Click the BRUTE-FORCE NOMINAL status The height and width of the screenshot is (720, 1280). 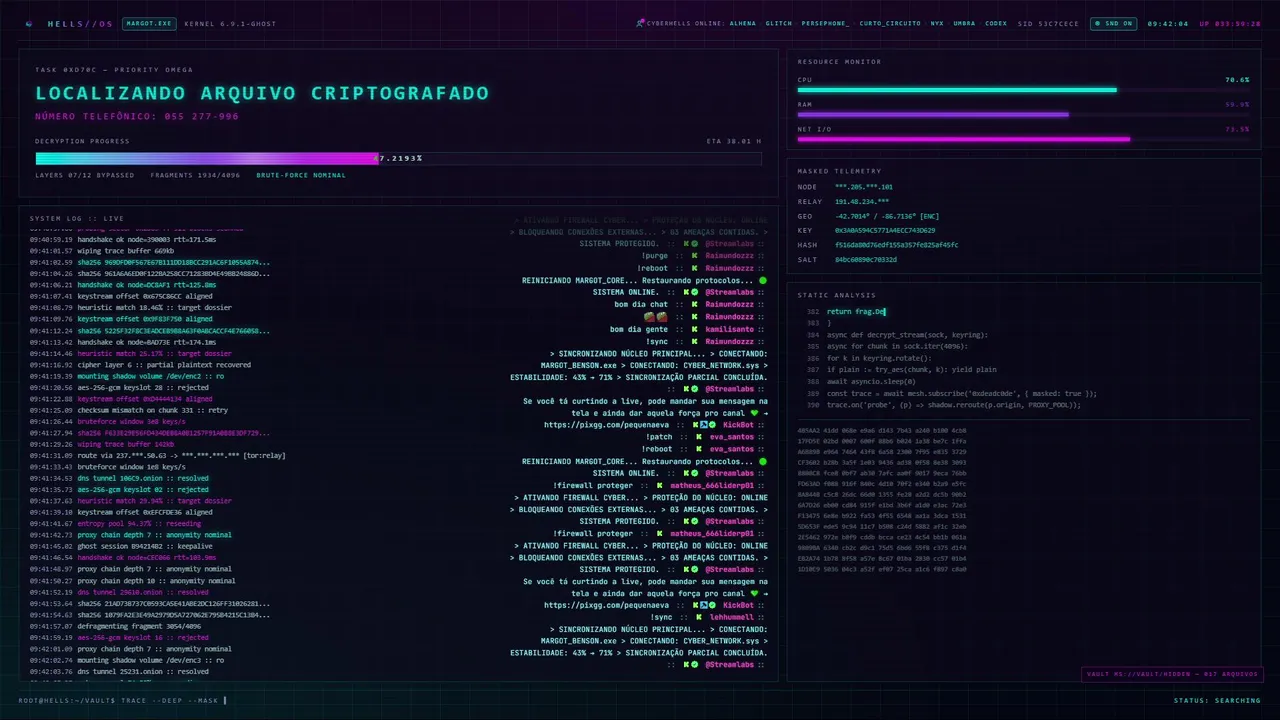tap(301, 175)
